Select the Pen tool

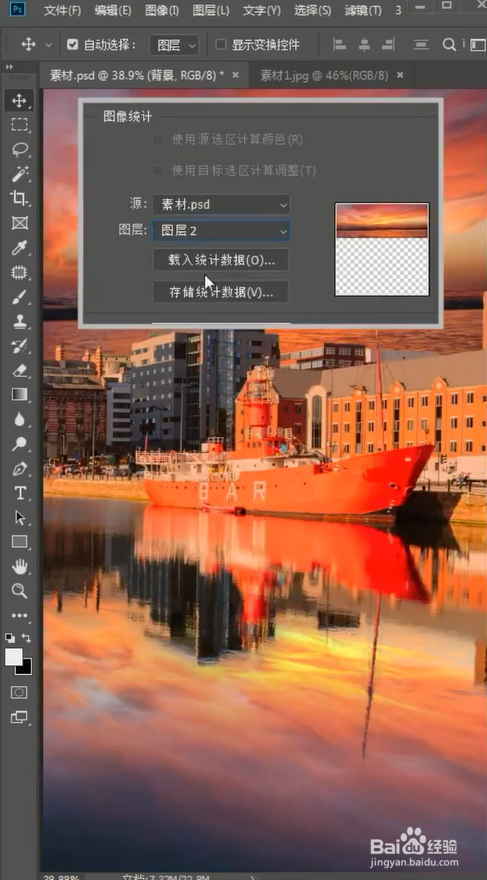coord(20,469)
